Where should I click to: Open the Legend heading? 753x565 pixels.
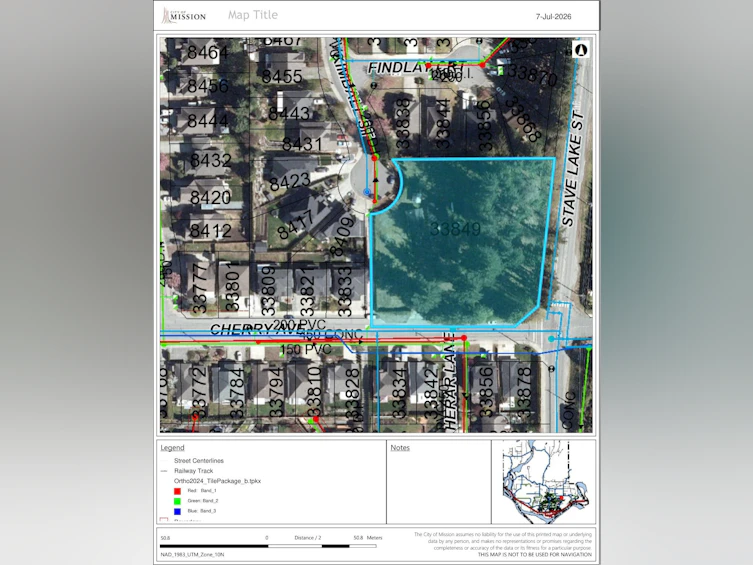tap(172, 447)
